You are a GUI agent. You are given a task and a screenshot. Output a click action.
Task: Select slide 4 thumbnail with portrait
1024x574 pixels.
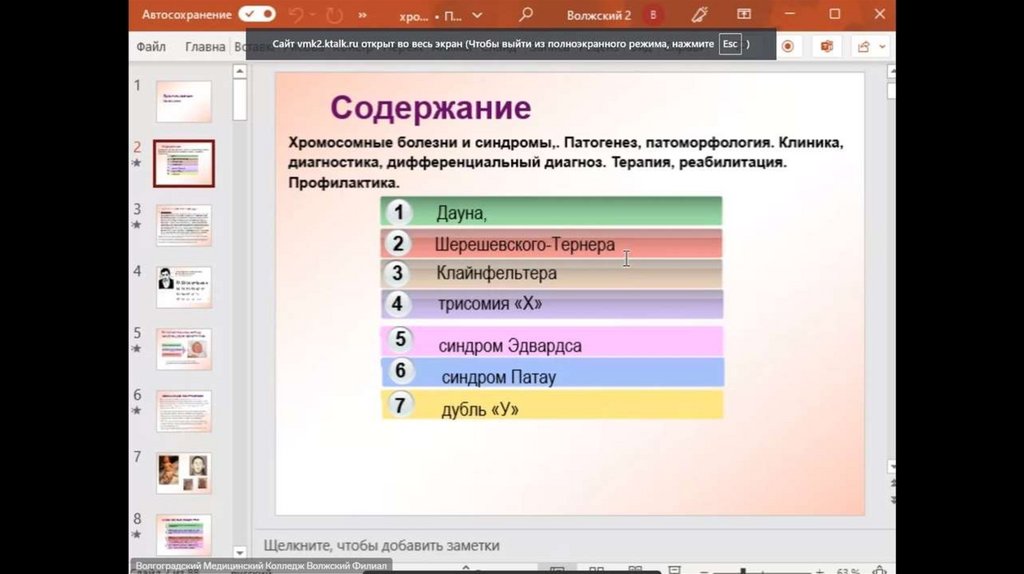coord(183,287)
